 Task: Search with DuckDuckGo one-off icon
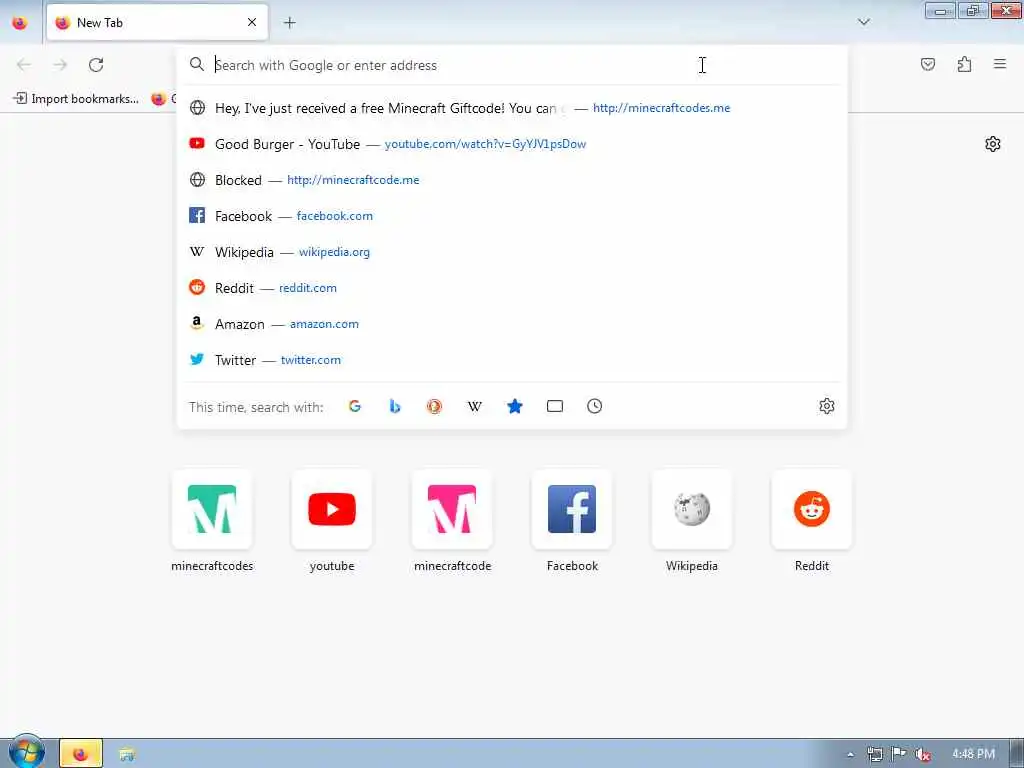434,406
